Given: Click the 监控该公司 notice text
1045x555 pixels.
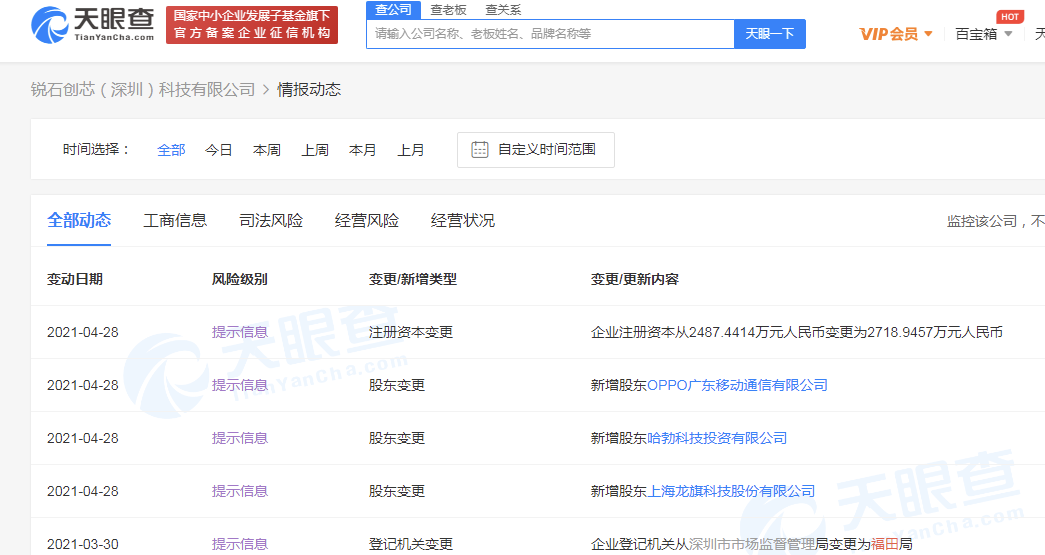Looking at the screenshot, I should click(996, 221).
